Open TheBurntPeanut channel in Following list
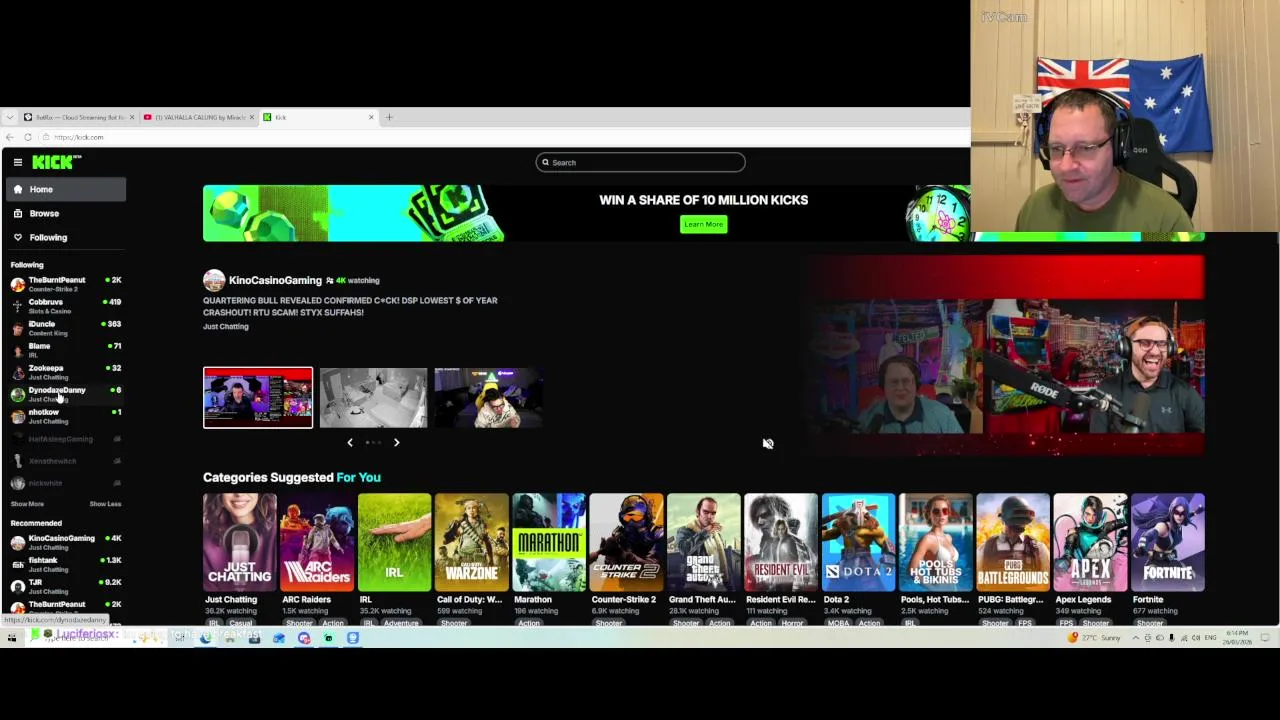Screen dimensions: 1280x720 [65, 284]
